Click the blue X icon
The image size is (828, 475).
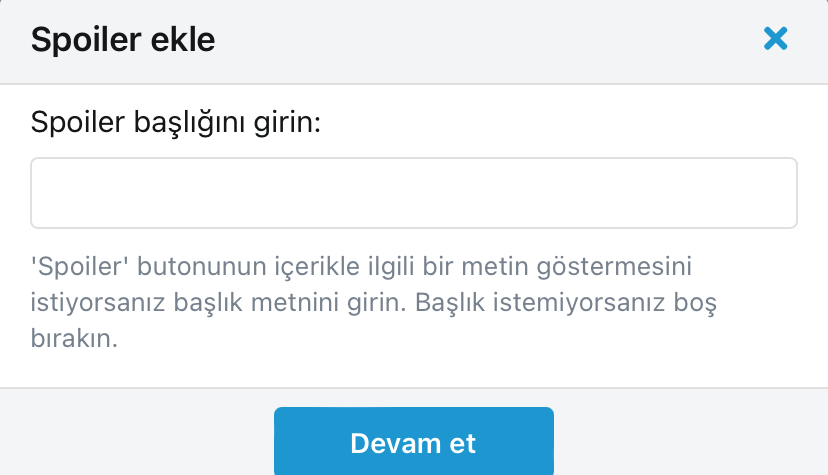pos(775,39)
